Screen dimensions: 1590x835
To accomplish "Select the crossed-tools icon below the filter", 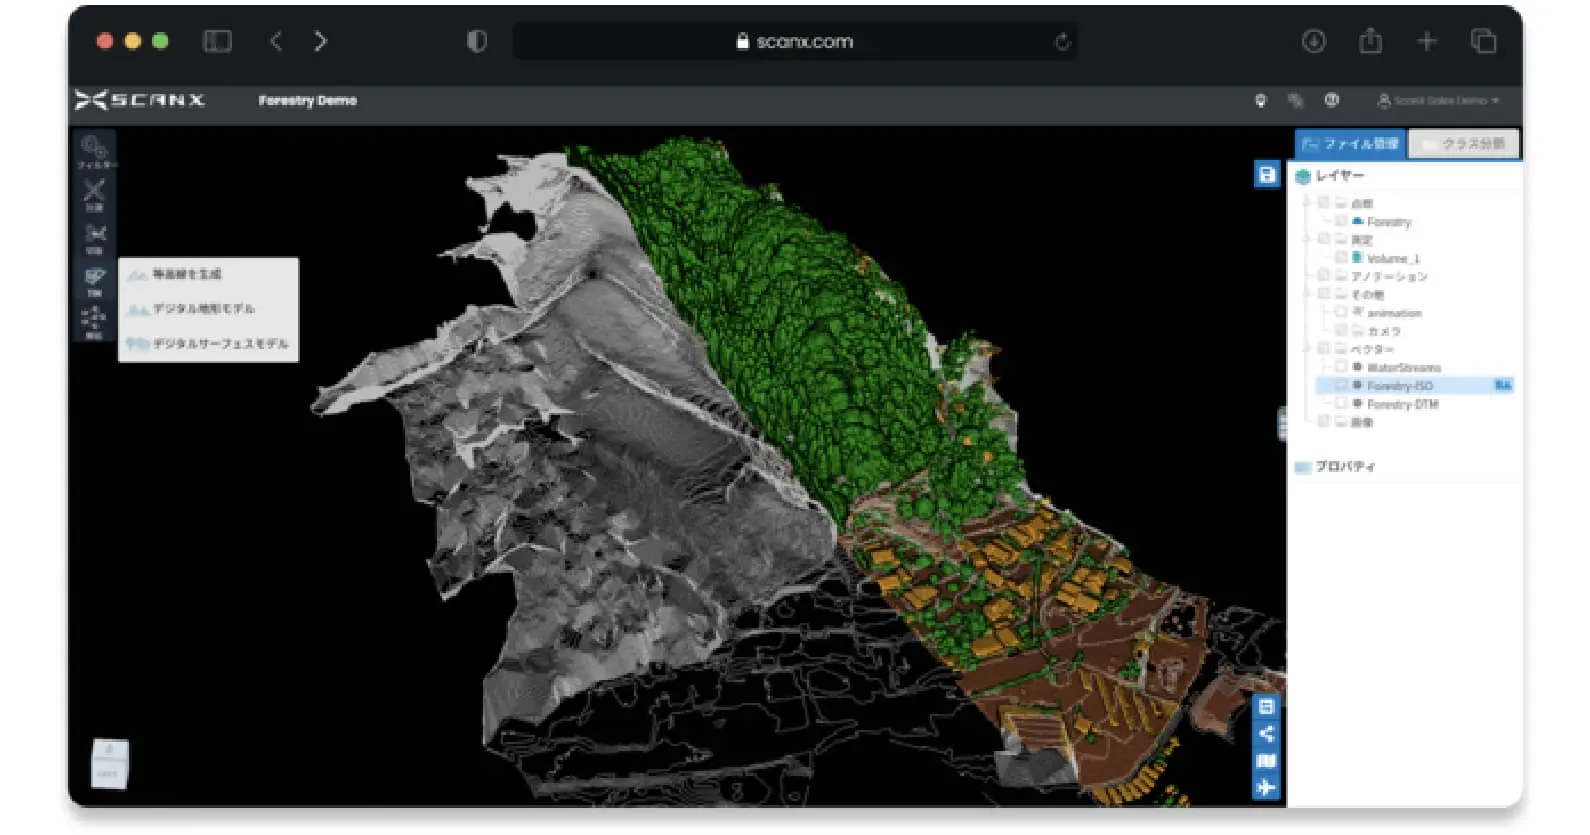I will 94,195.
